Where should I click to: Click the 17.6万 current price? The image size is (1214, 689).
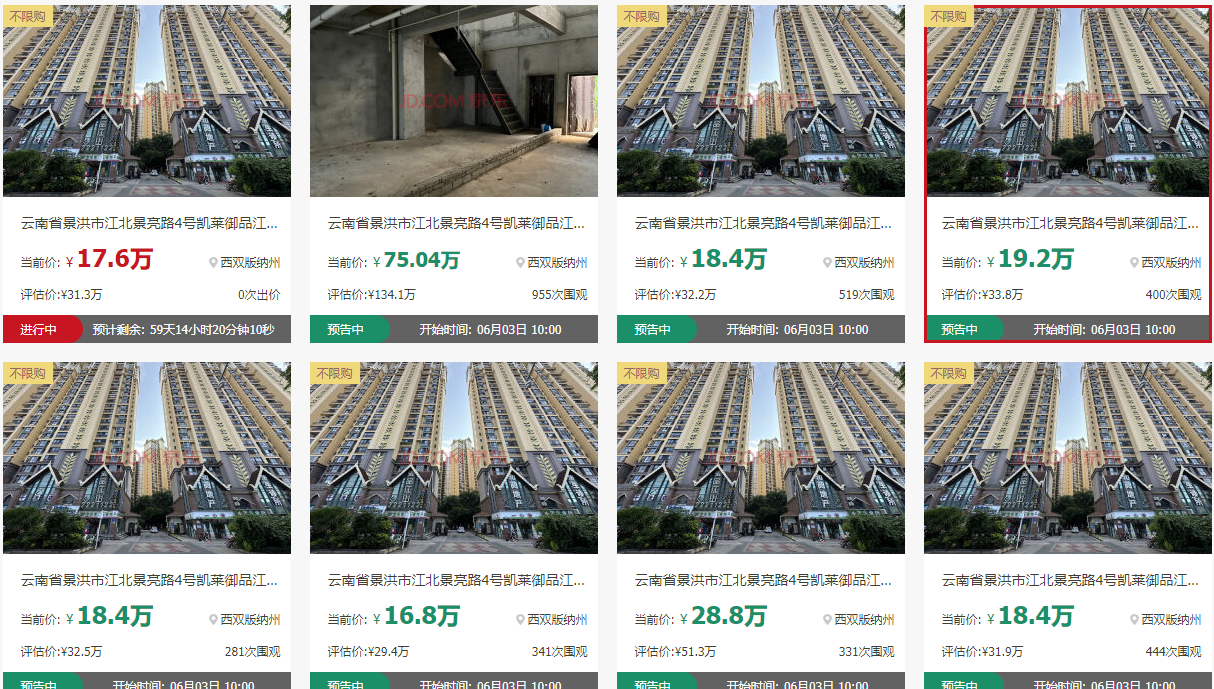pyautogui.click(x=114, y=260)
